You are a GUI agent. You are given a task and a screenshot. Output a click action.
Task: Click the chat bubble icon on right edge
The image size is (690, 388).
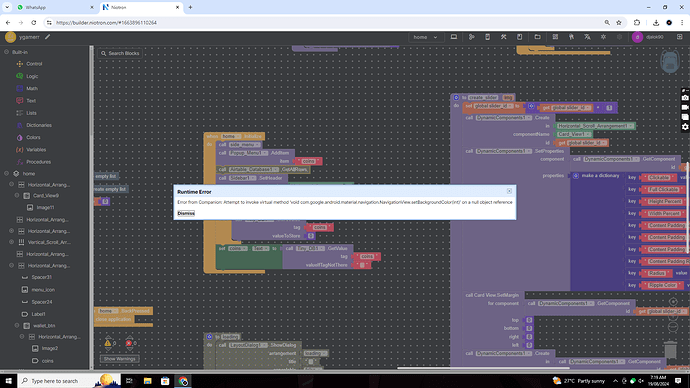[x=685, y=117]
